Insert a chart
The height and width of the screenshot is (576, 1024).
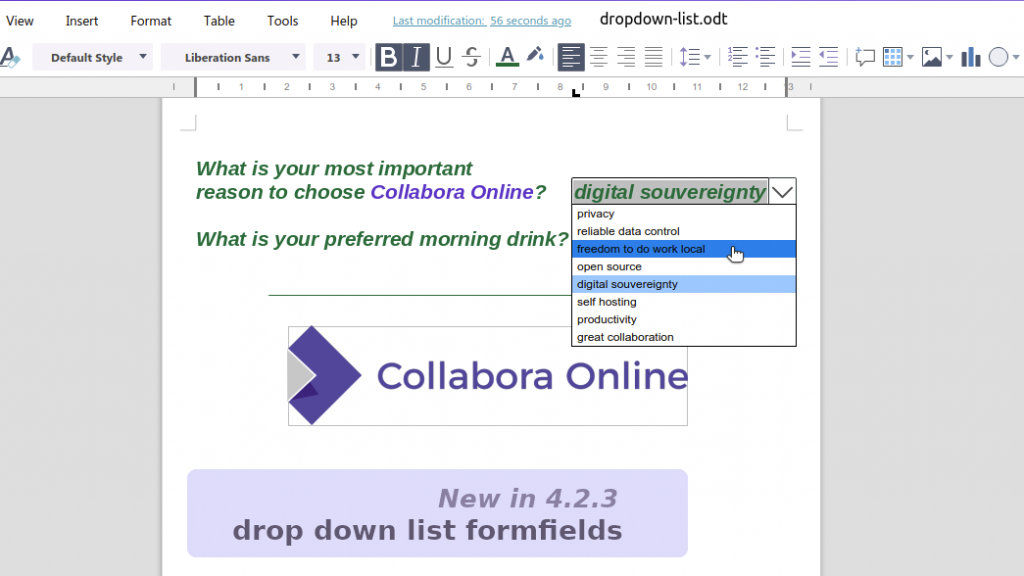[971, 57]
